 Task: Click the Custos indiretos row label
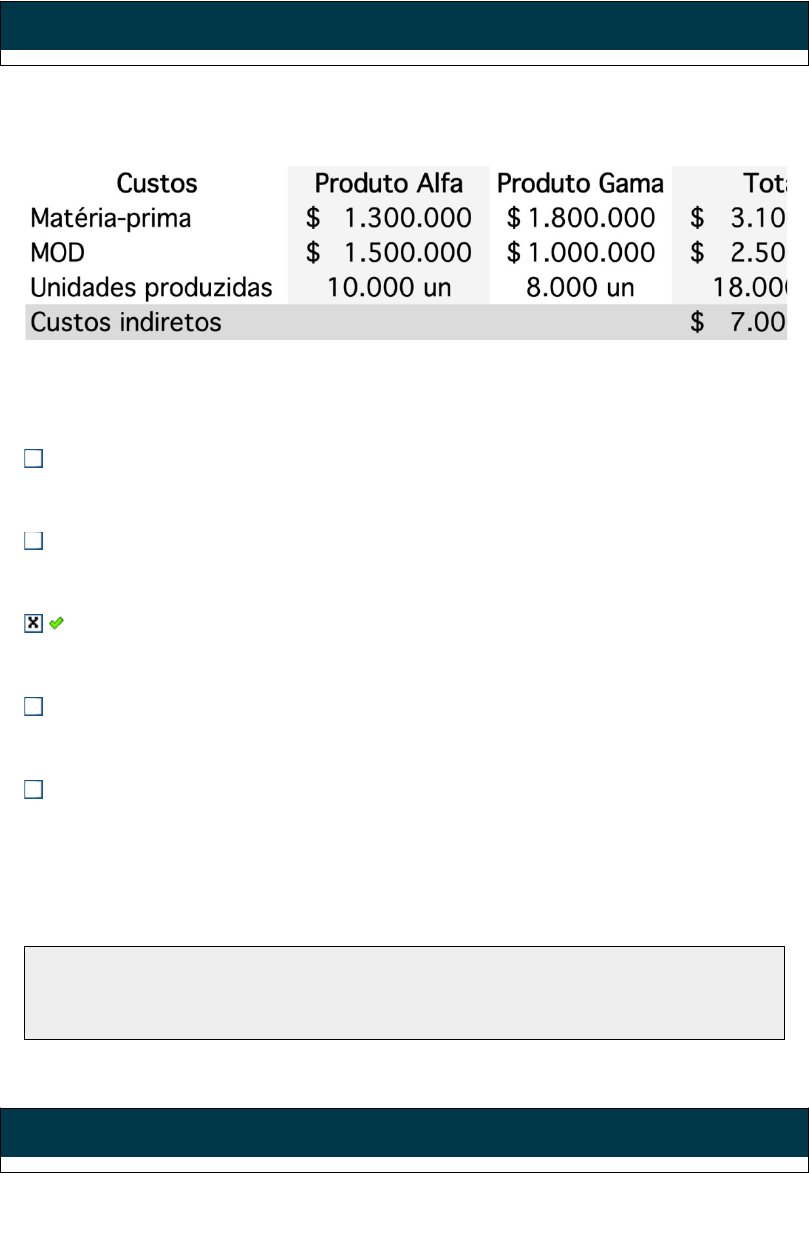click(x=126, y=322)
